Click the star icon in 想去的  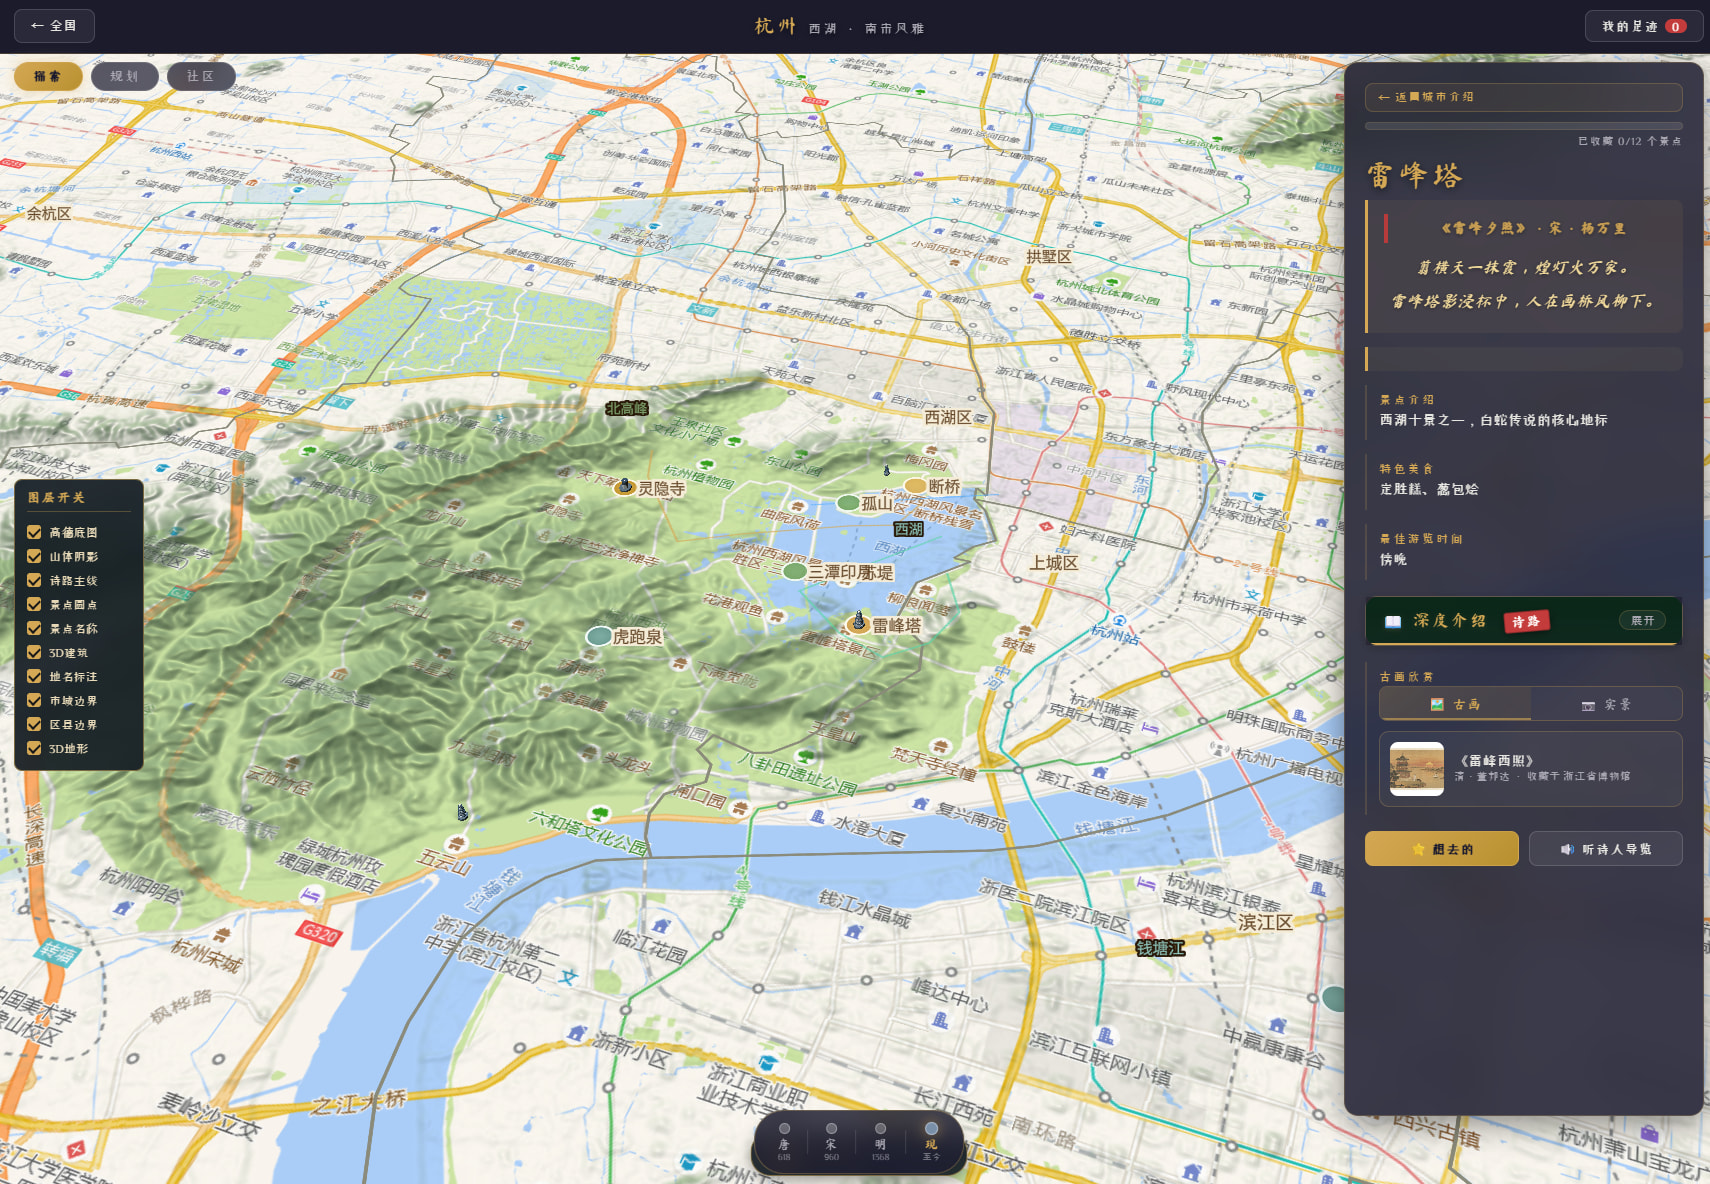(1418, 849)
